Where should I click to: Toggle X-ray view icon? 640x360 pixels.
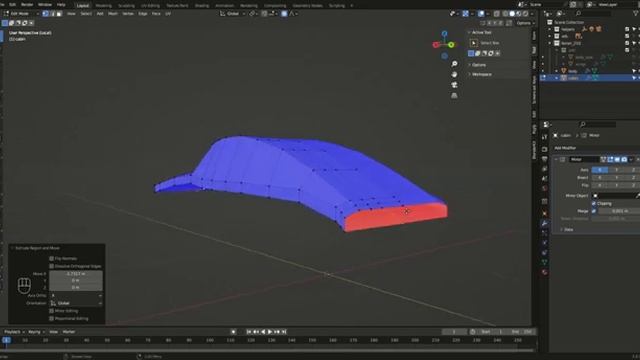(496, 13)
